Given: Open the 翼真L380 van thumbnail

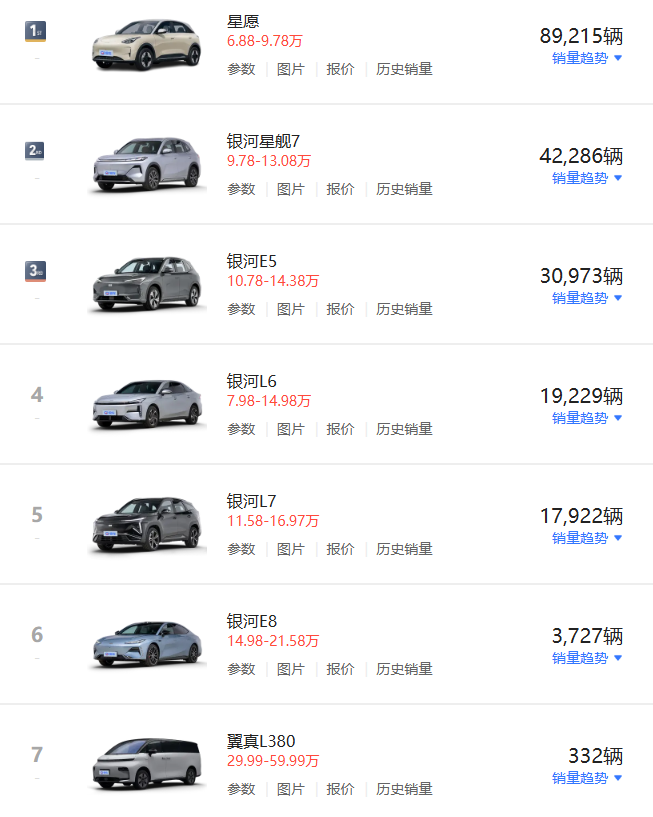Looking at the screenshot, I should click(147, 764).
